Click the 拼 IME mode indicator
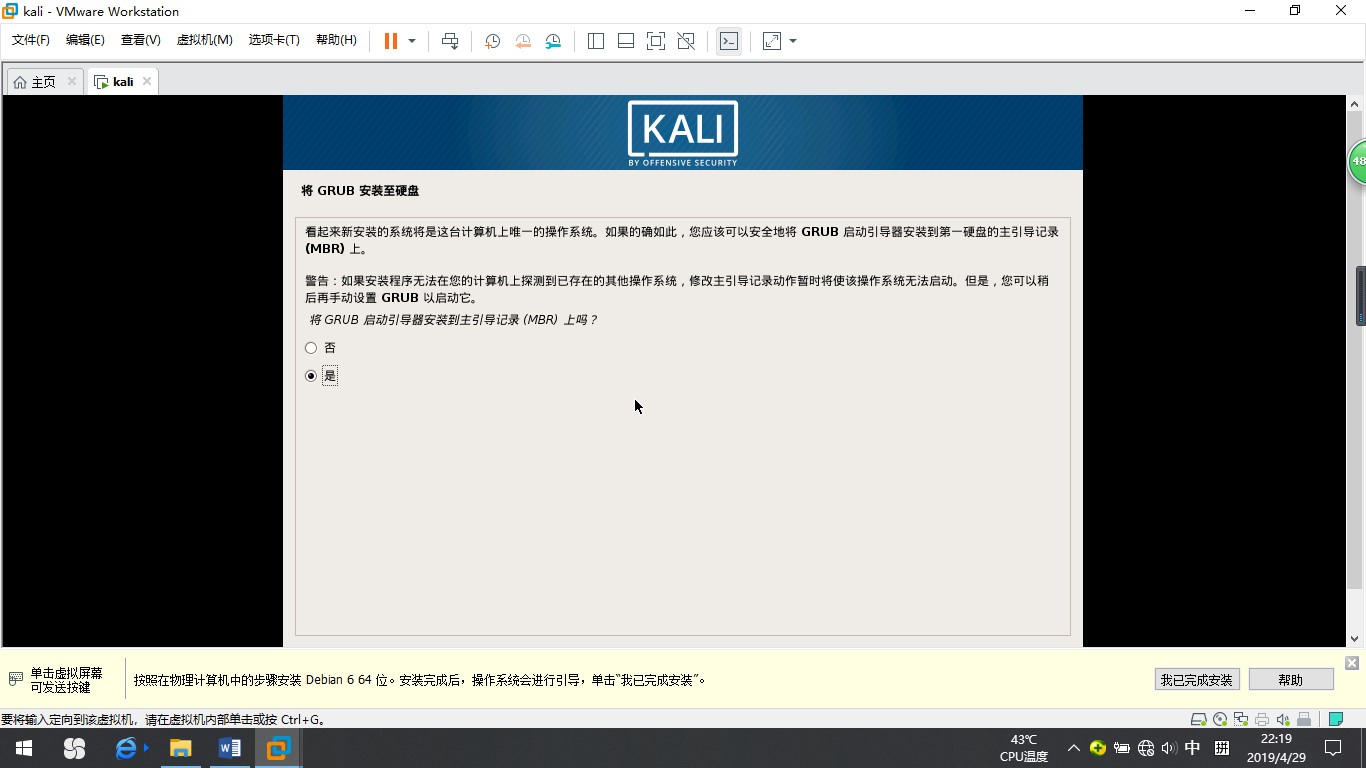1366x768 pixels. (1222, 748)
